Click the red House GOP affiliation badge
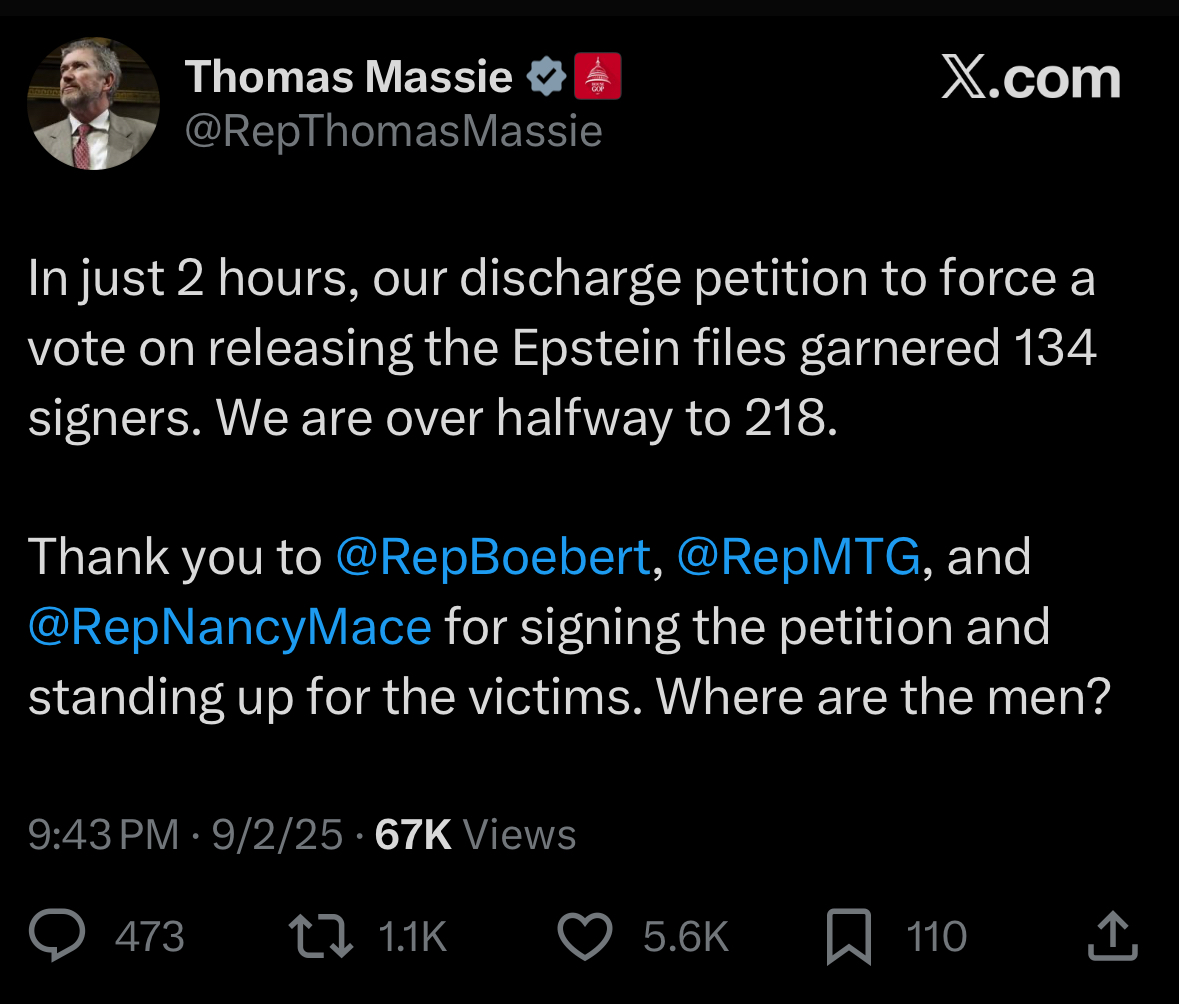 (x=598, y=76)
